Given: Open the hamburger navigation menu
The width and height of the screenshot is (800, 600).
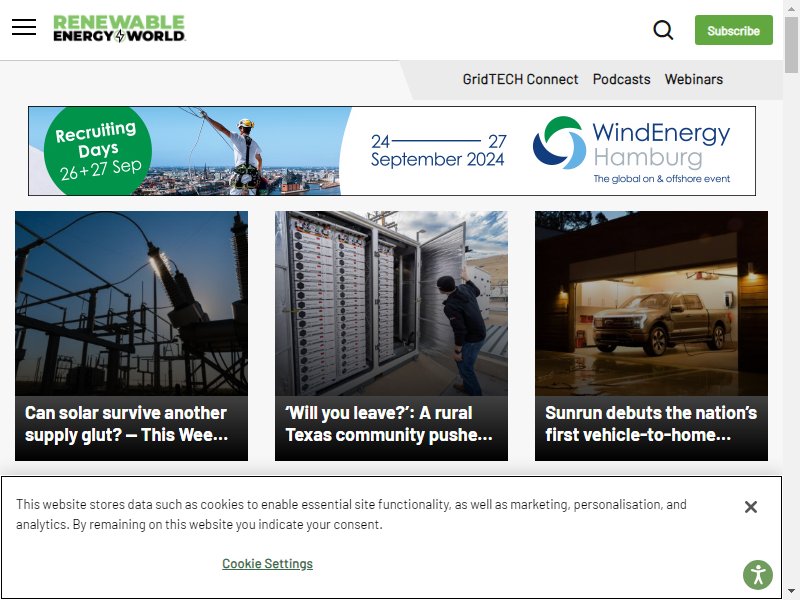Looking at the screenshot, I should (x=24, y=27).
